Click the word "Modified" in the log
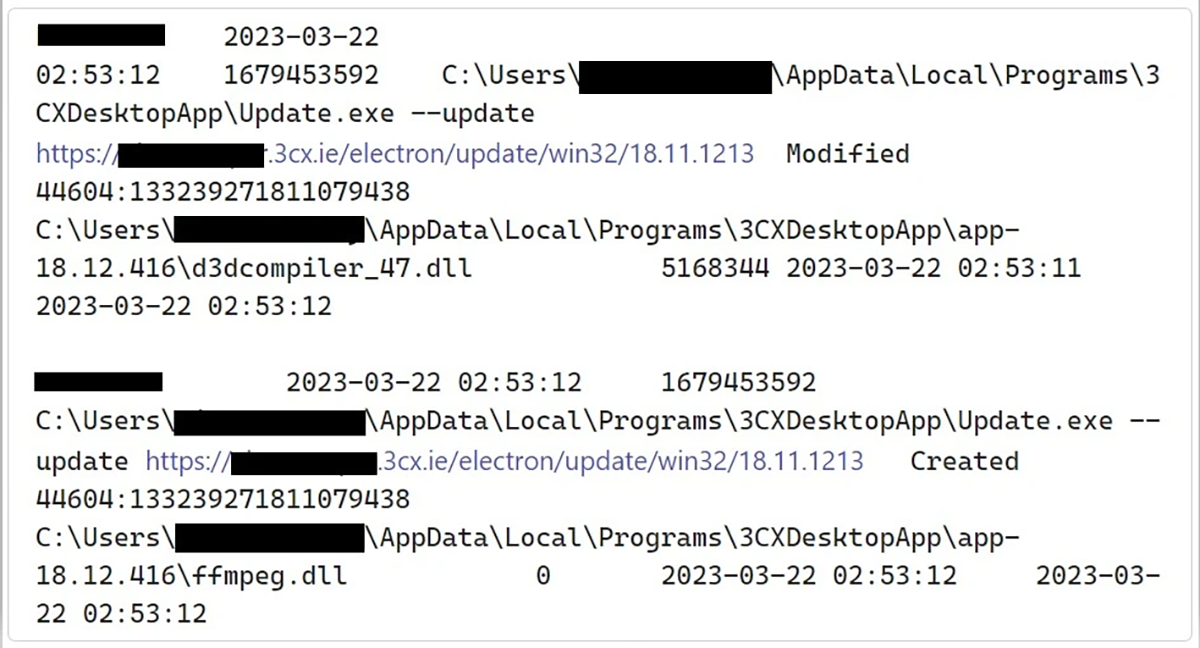This screenshot has height=648, width=1200. coord(847,154)
